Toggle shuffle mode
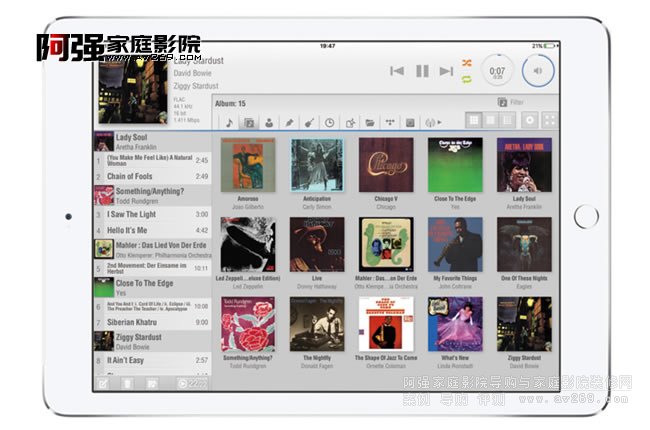The image size is (650, 430). click(466, 63)
